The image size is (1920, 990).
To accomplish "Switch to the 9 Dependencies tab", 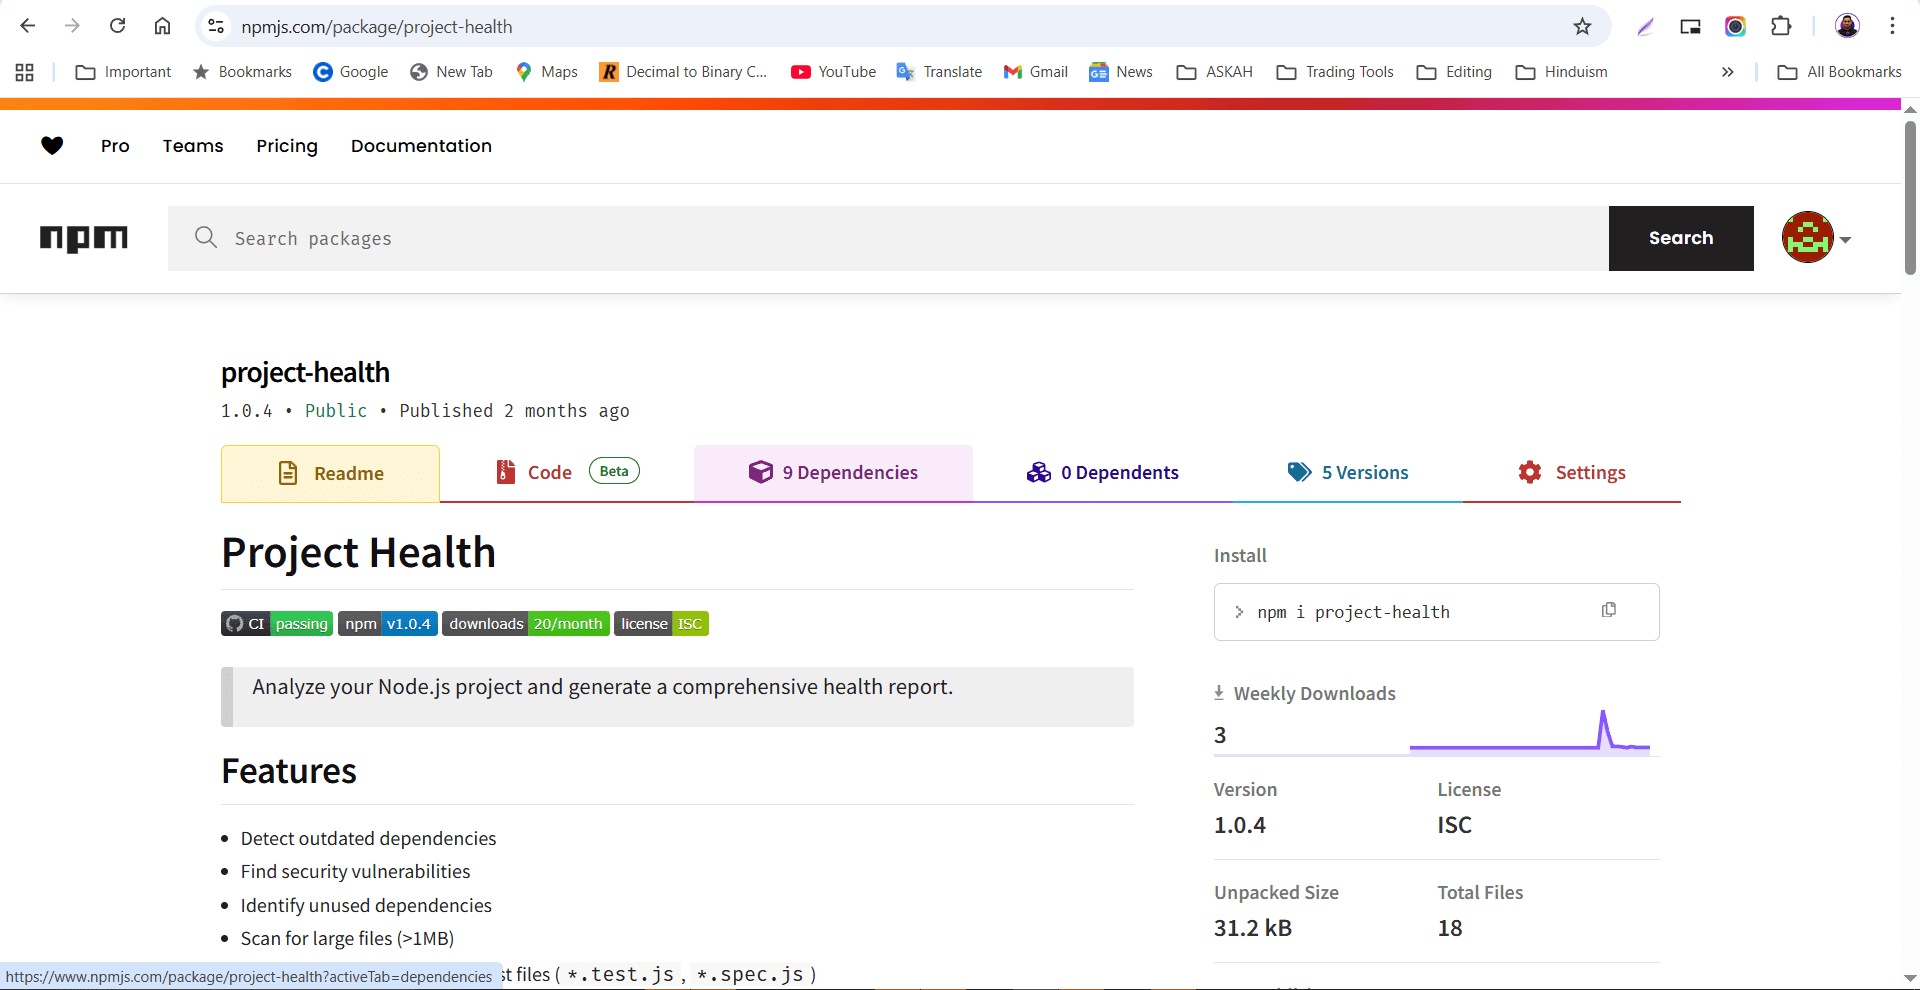I will point(833,473).
